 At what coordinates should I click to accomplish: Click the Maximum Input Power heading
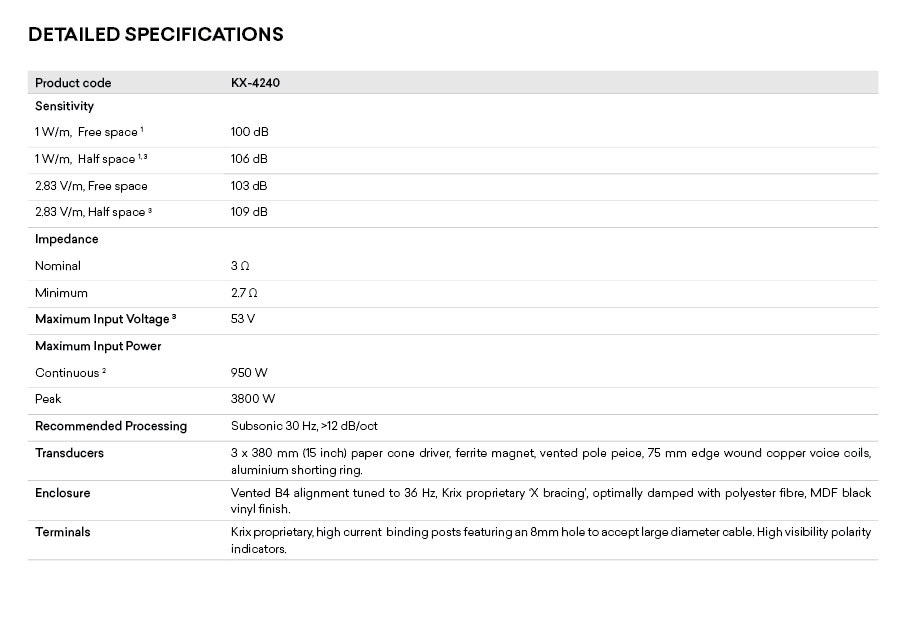point(98,346)
